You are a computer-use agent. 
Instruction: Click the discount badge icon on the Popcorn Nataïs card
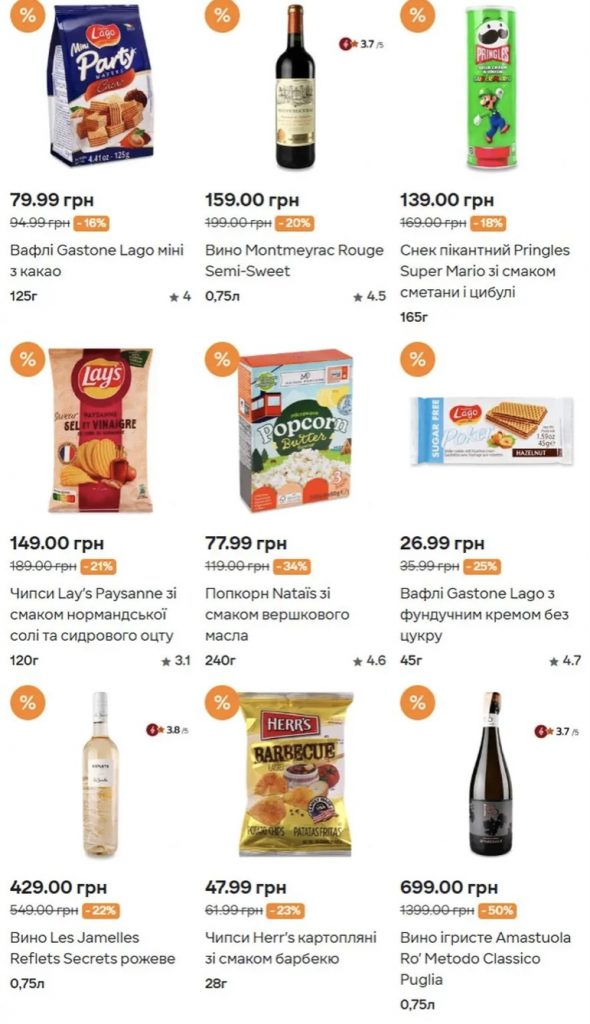click(220, 358)
